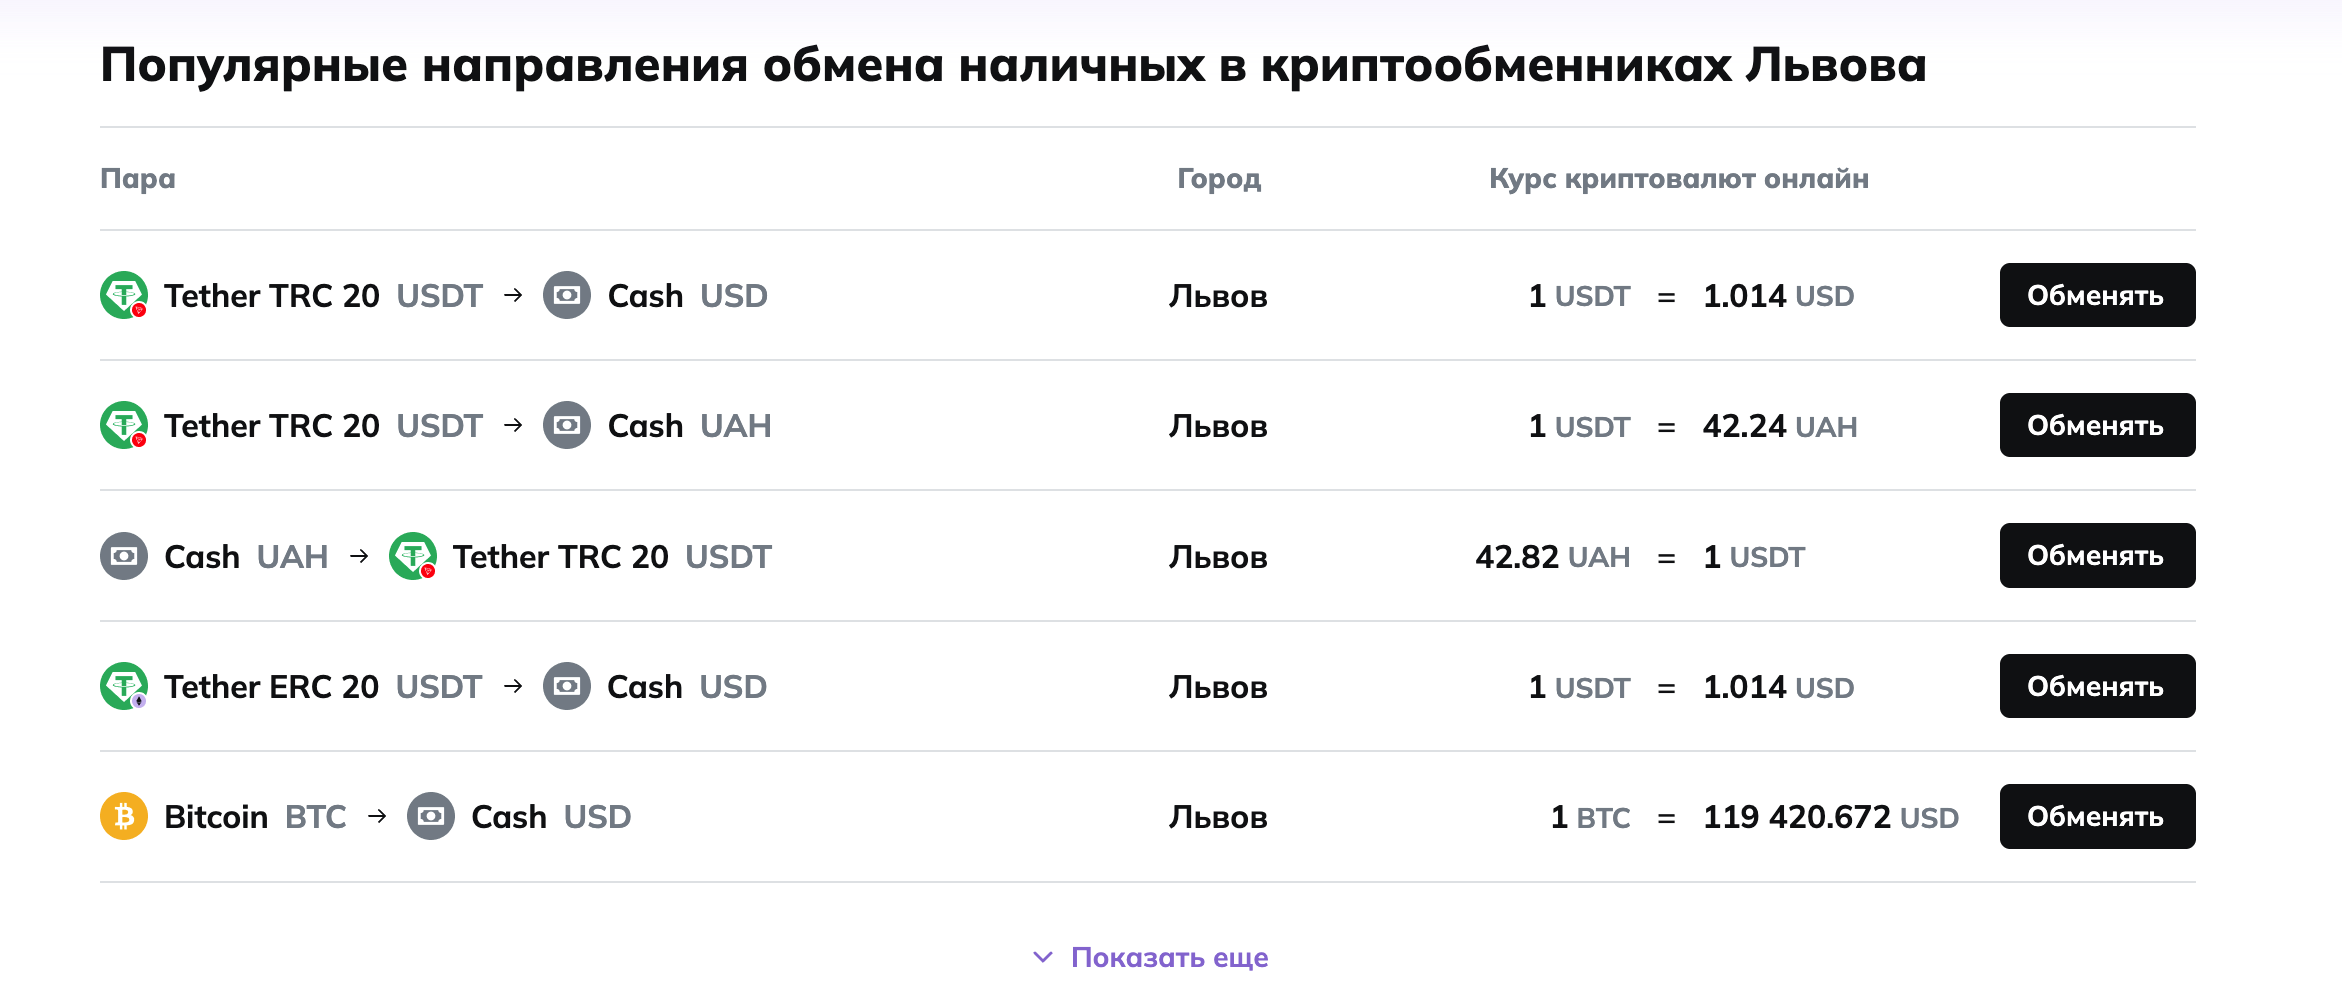Click the Tether ERC 20 icon

(124, 686)
